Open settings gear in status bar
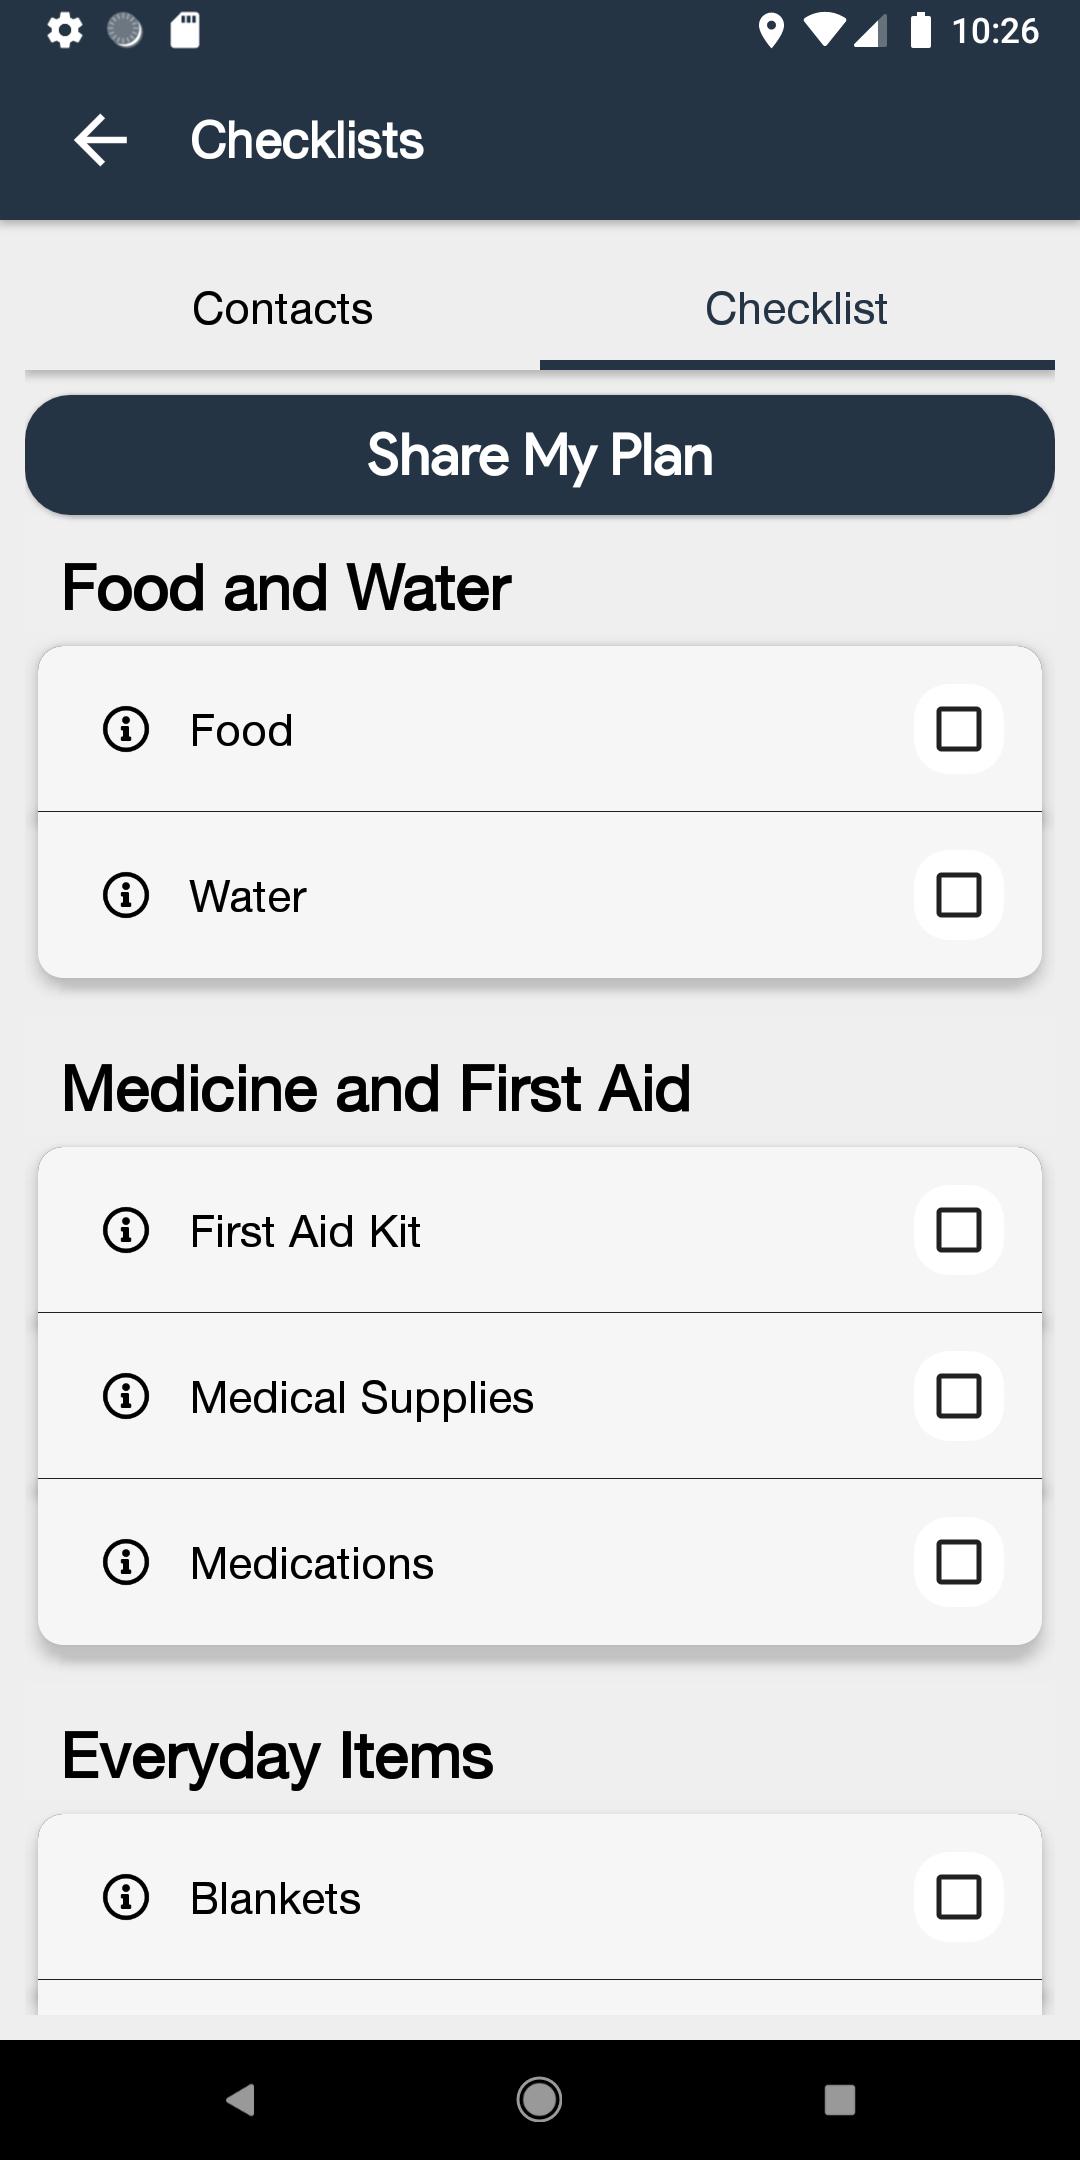 [x=65, y=31]
